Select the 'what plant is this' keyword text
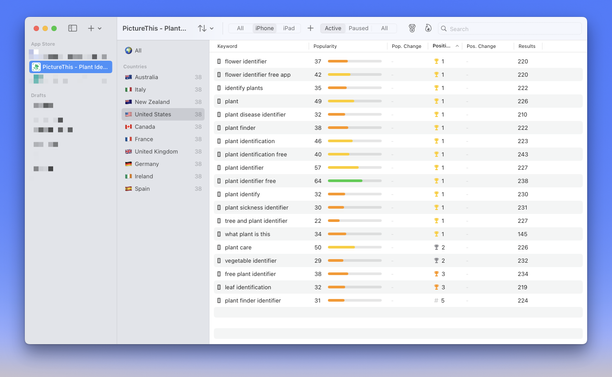The height and width of the screenshot is (377, 612). (247, 234)
